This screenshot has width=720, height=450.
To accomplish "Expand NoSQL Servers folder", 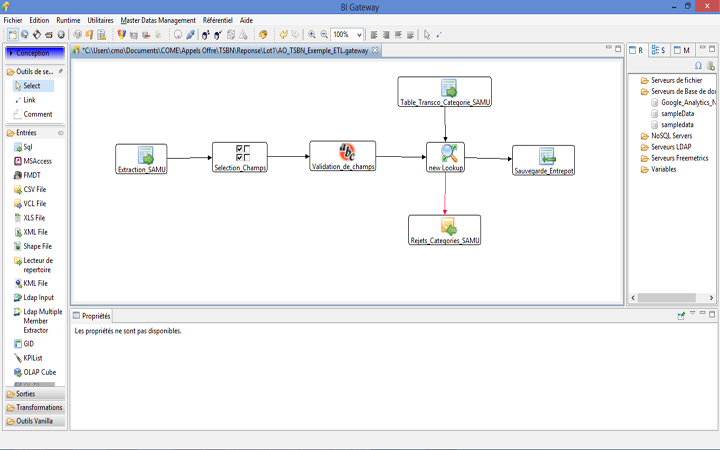I will (x=666, y=135).
